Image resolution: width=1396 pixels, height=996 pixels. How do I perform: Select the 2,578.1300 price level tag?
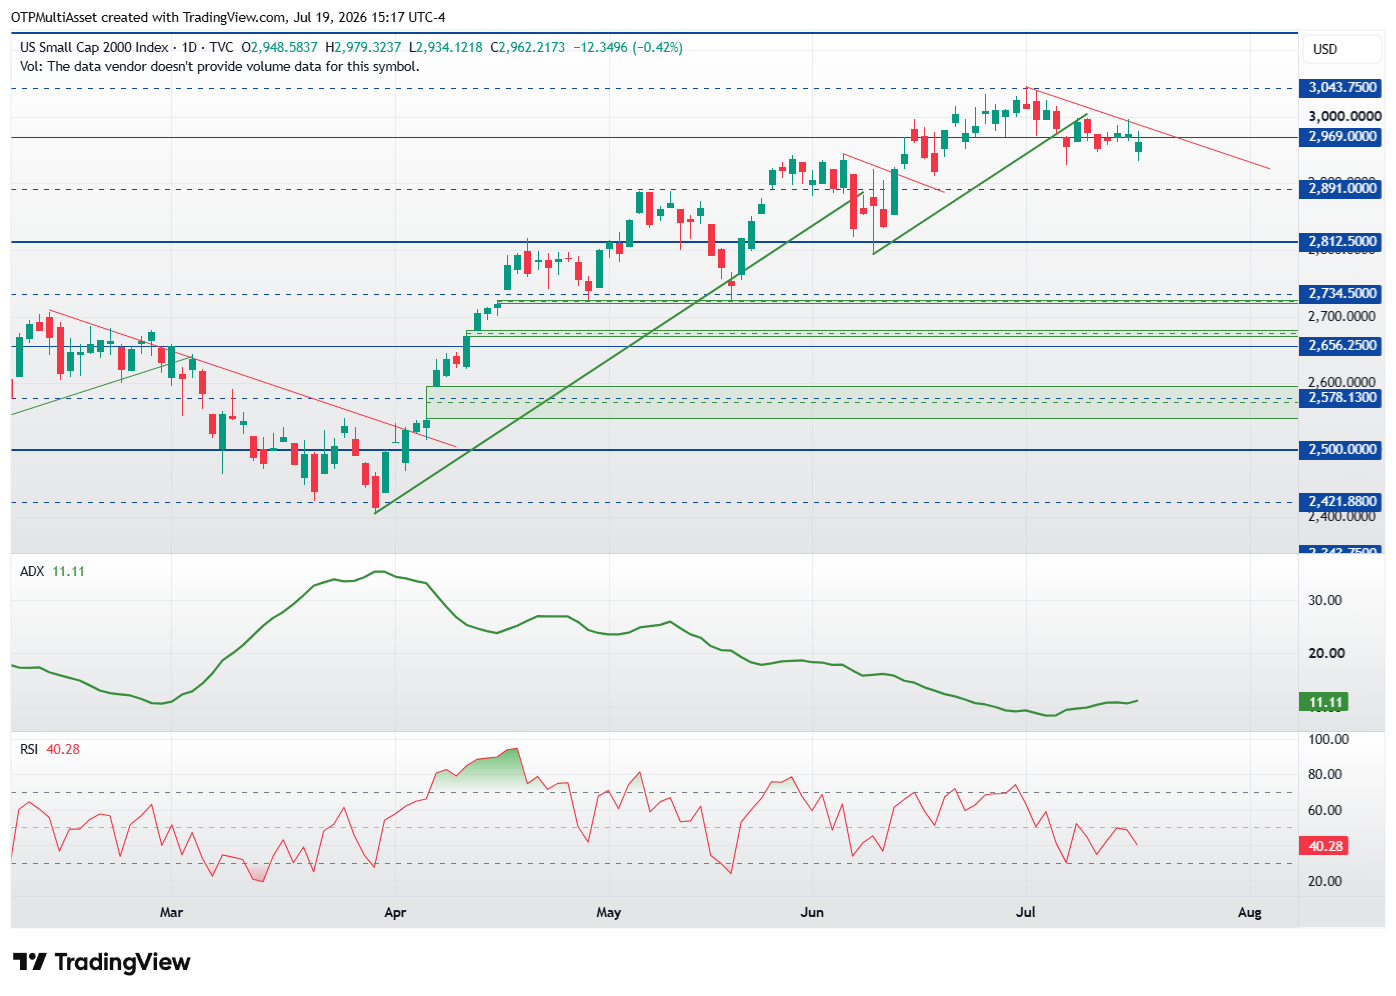tap(1341, 398)
